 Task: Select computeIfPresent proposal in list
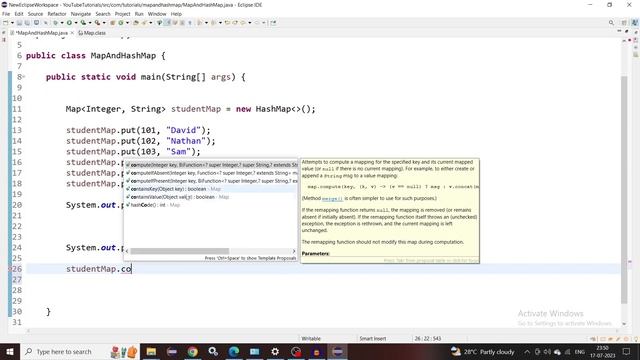211,181
